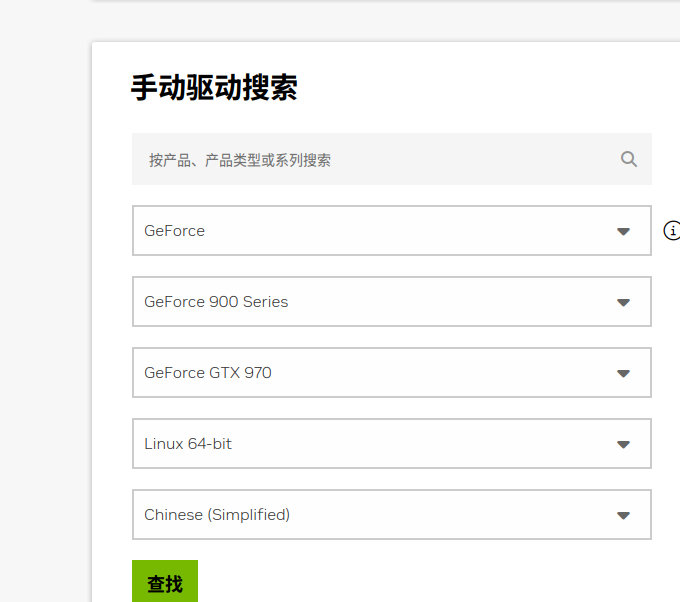Viewport: 680px width, 602px height.
Task: Click the 手动驱动搜索 heading text
Action: click(x=214, y=88)
